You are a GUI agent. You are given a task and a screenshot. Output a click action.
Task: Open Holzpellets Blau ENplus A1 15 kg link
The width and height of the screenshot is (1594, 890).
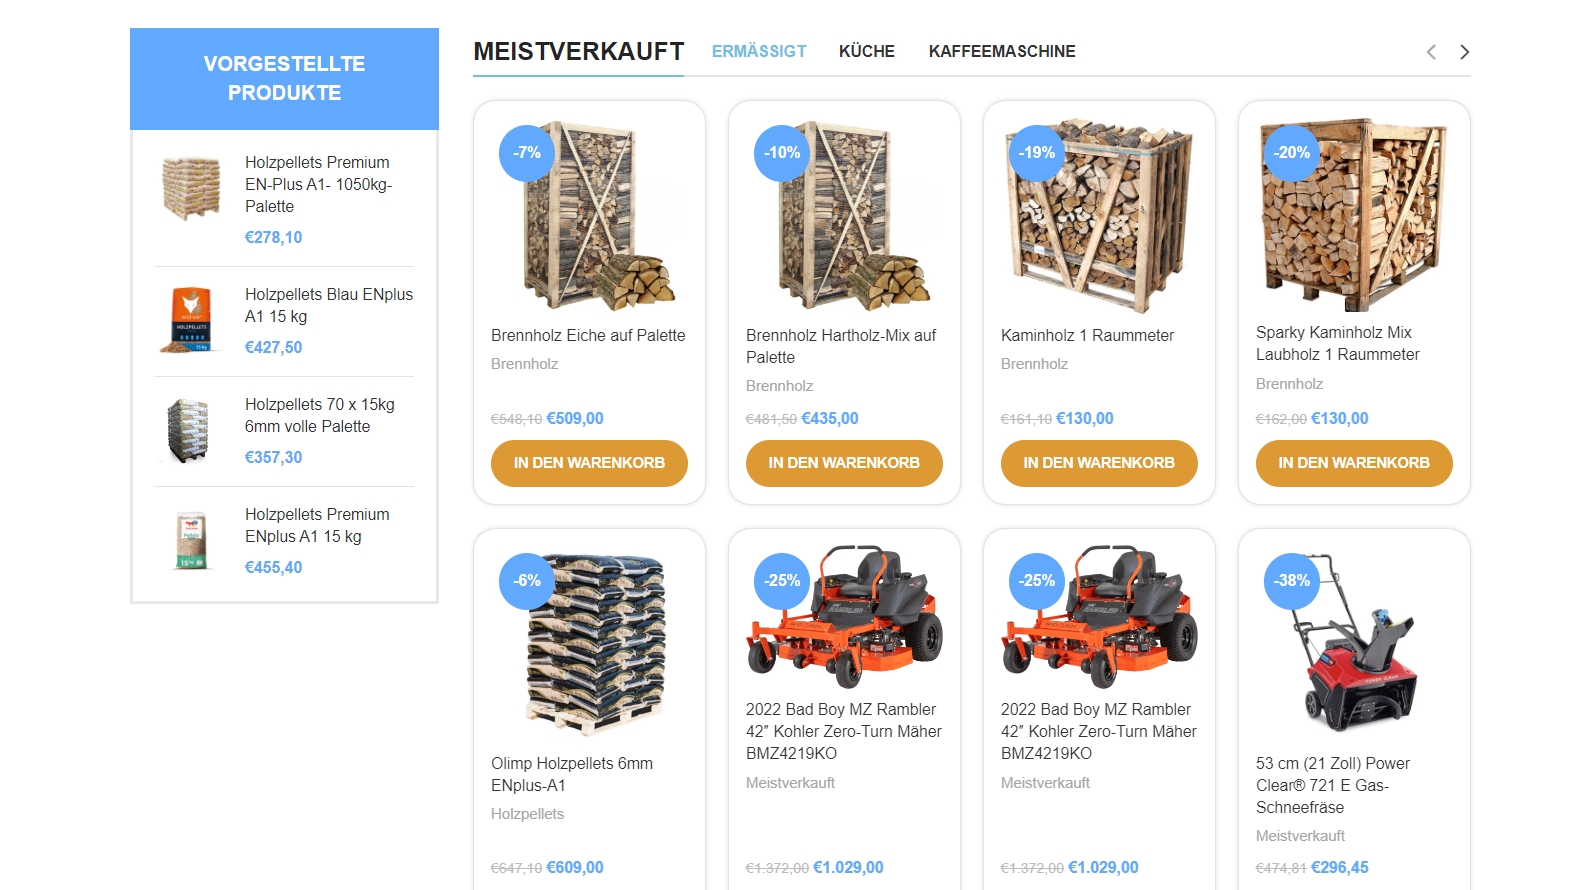329,305
